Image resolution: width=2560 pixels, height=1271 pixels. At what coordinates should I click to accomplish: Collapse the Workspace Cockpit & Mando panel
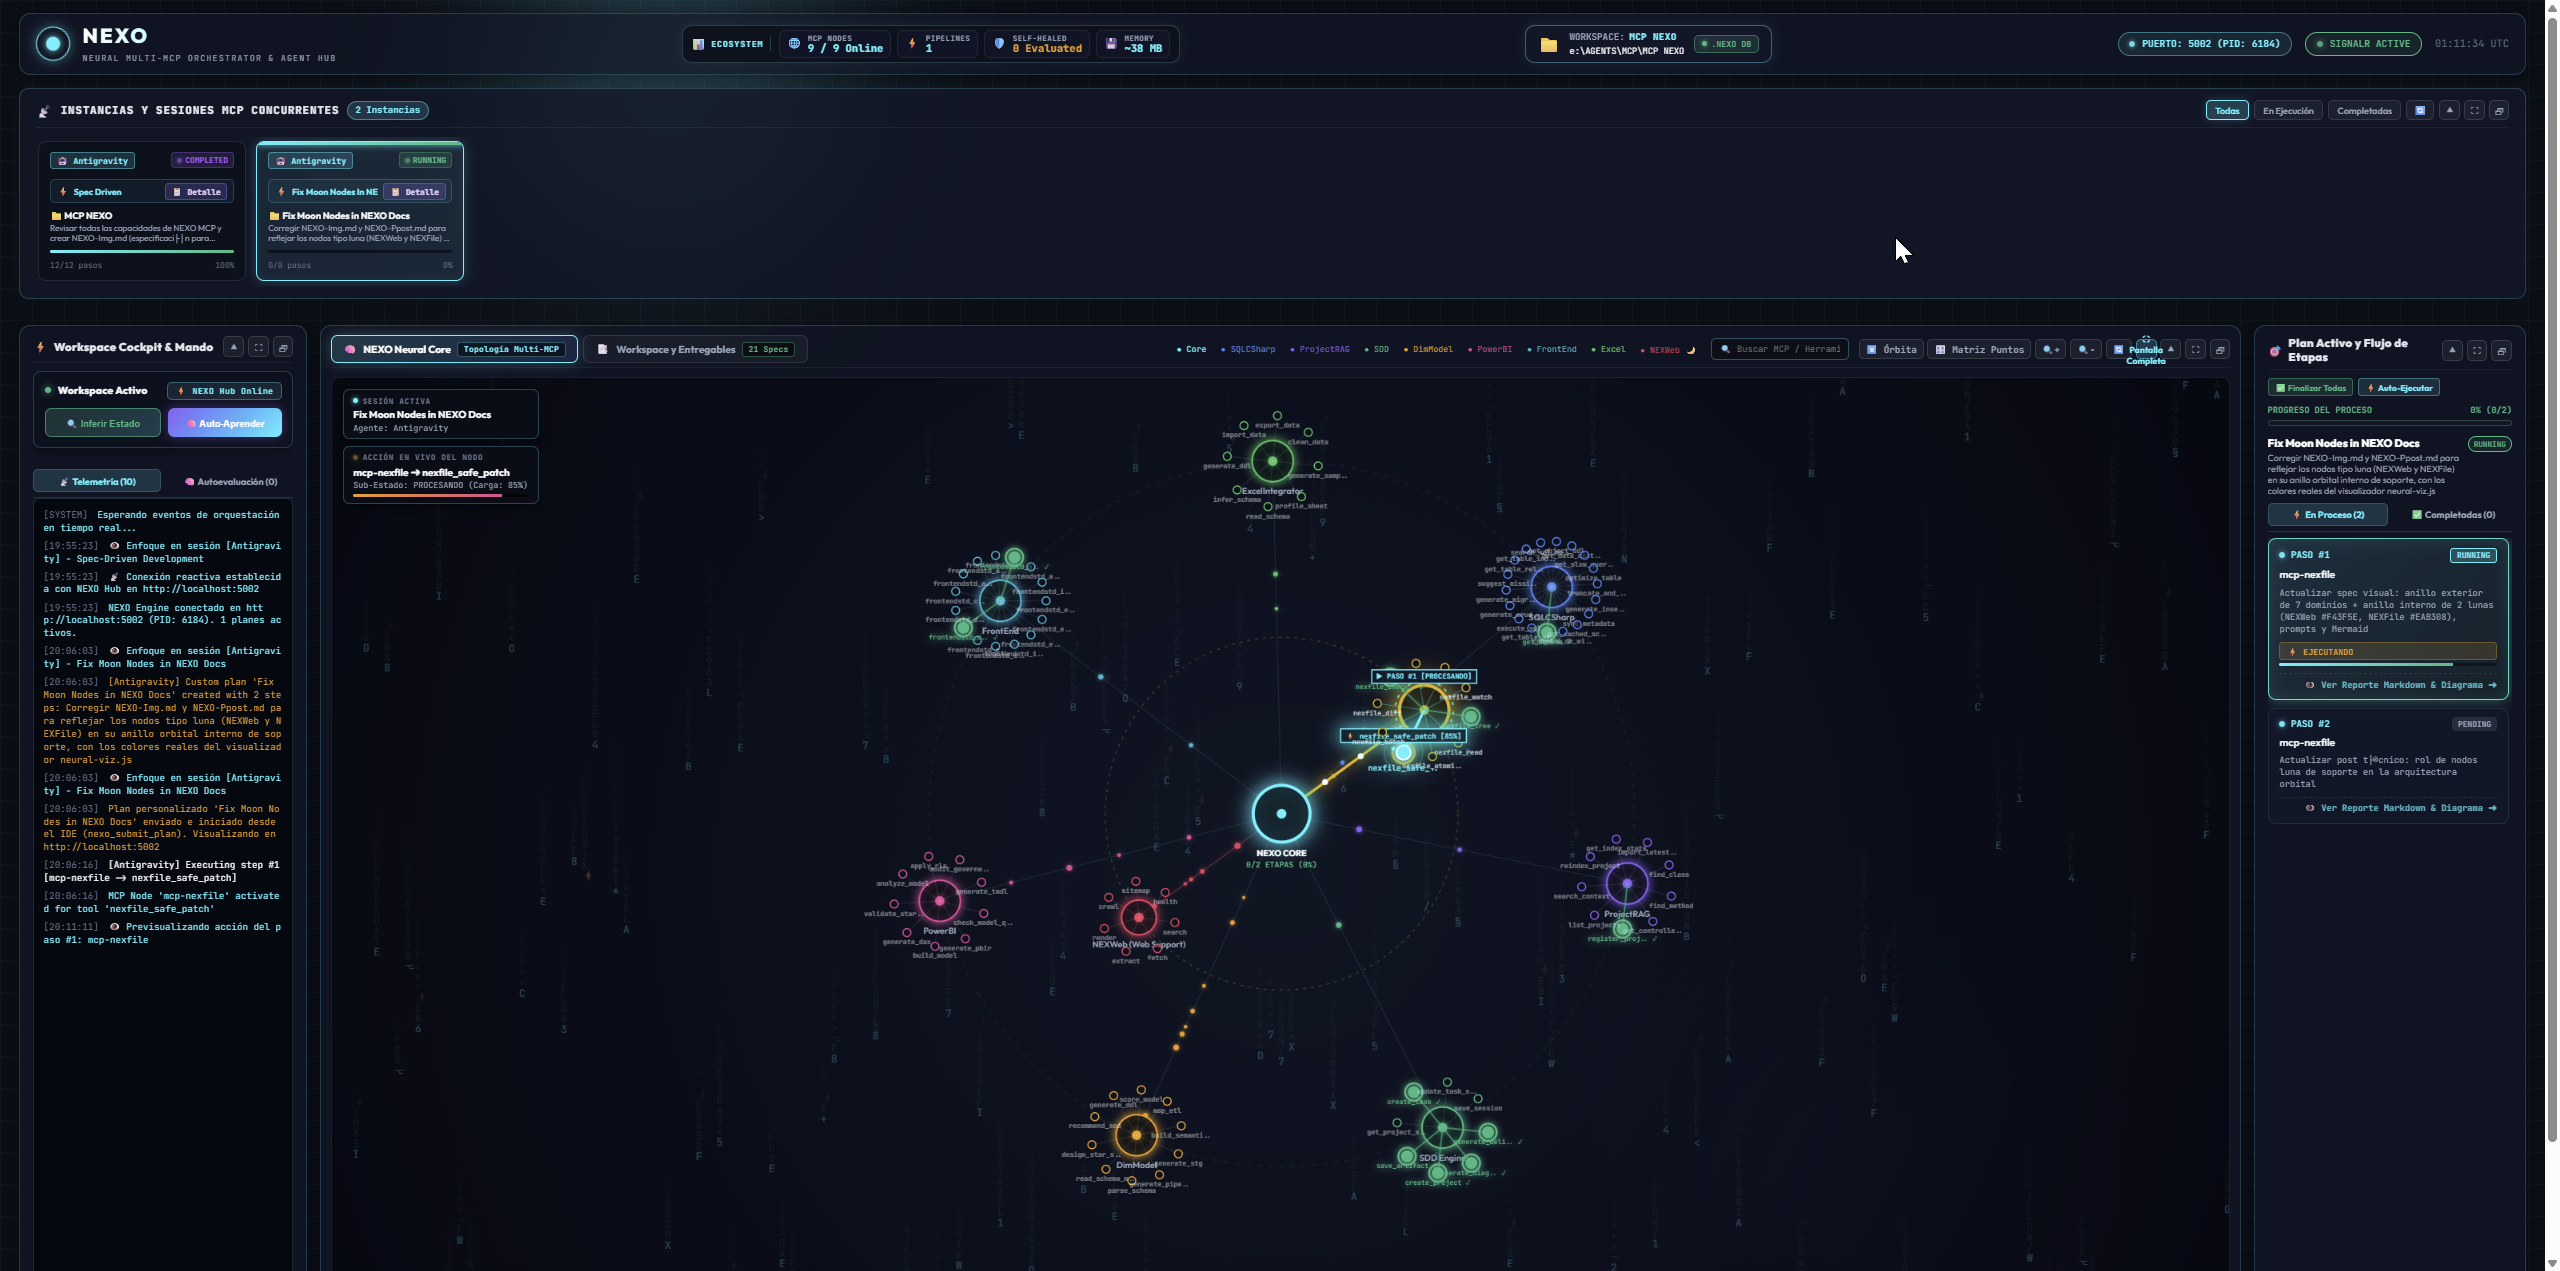(234, 347)
